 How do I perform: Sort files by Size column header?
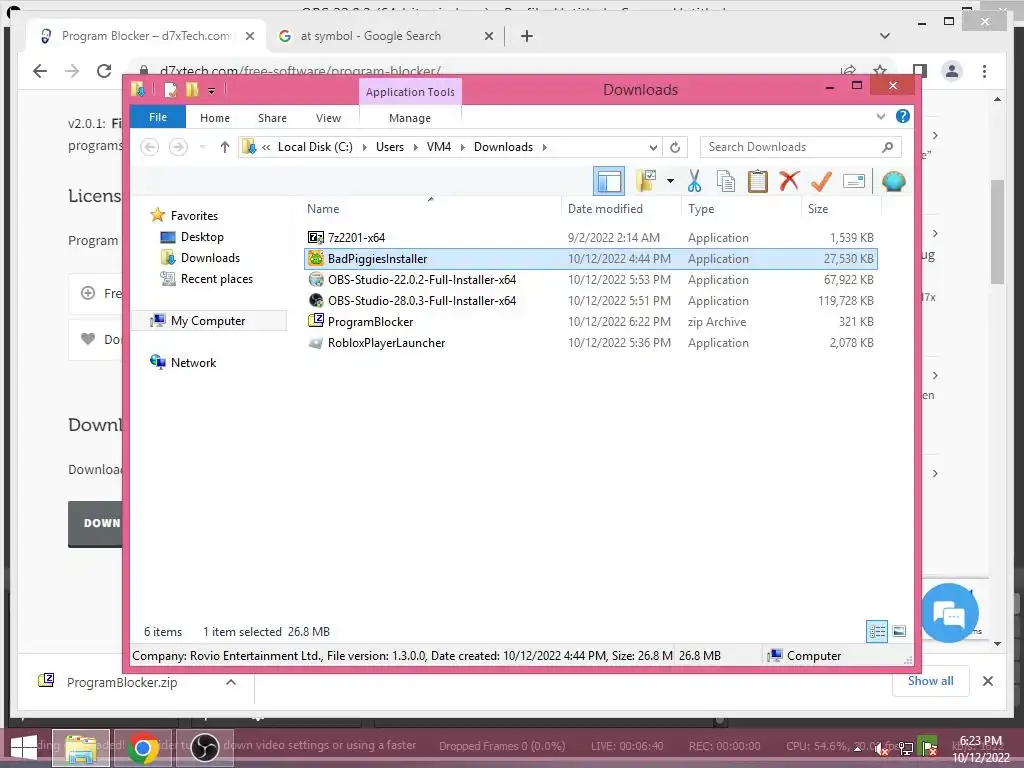(841, 208)
